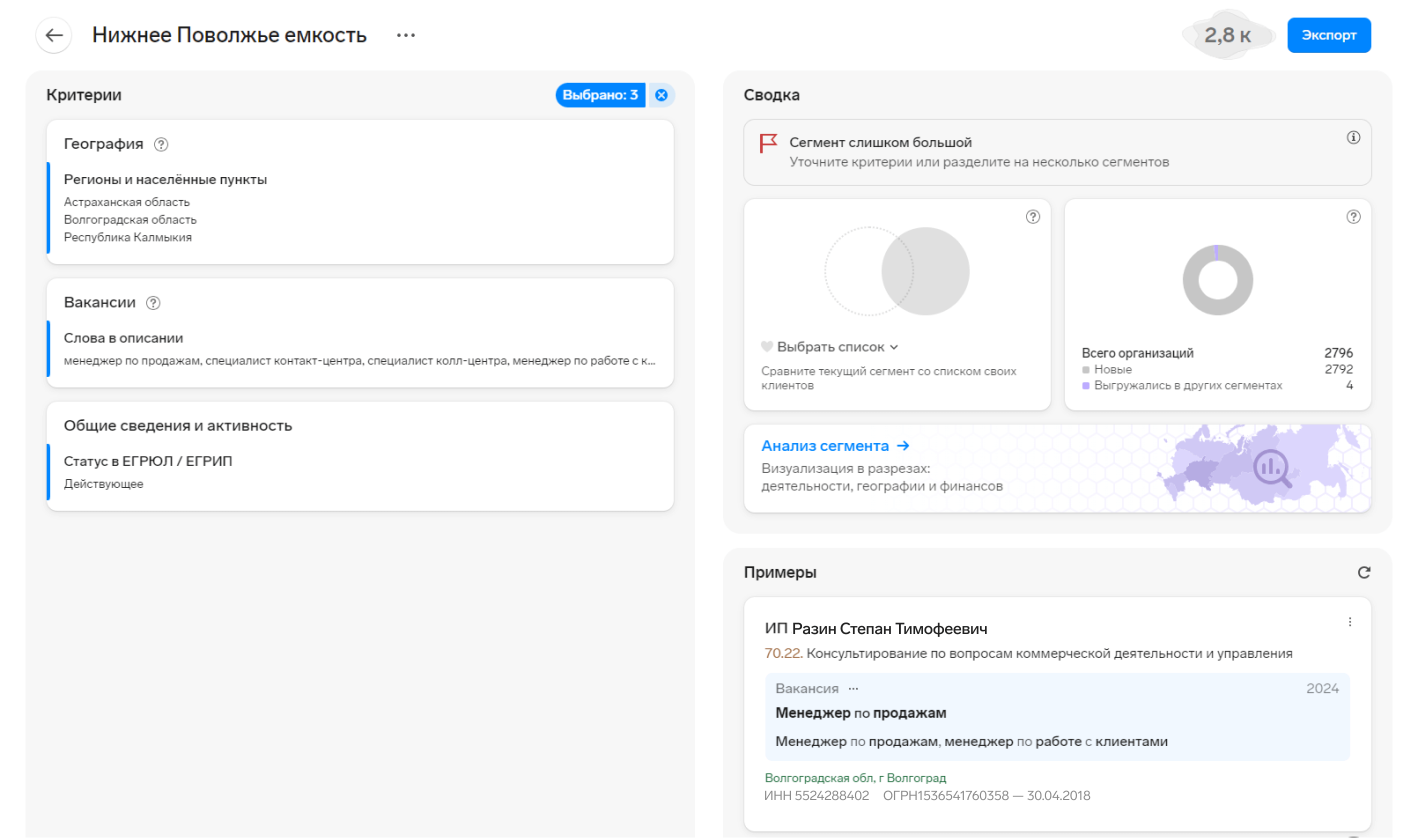Viewport: 1418px width, 838px height.
Task: Select Волгоградская область in criteria
Action: (x=130, y=220)
